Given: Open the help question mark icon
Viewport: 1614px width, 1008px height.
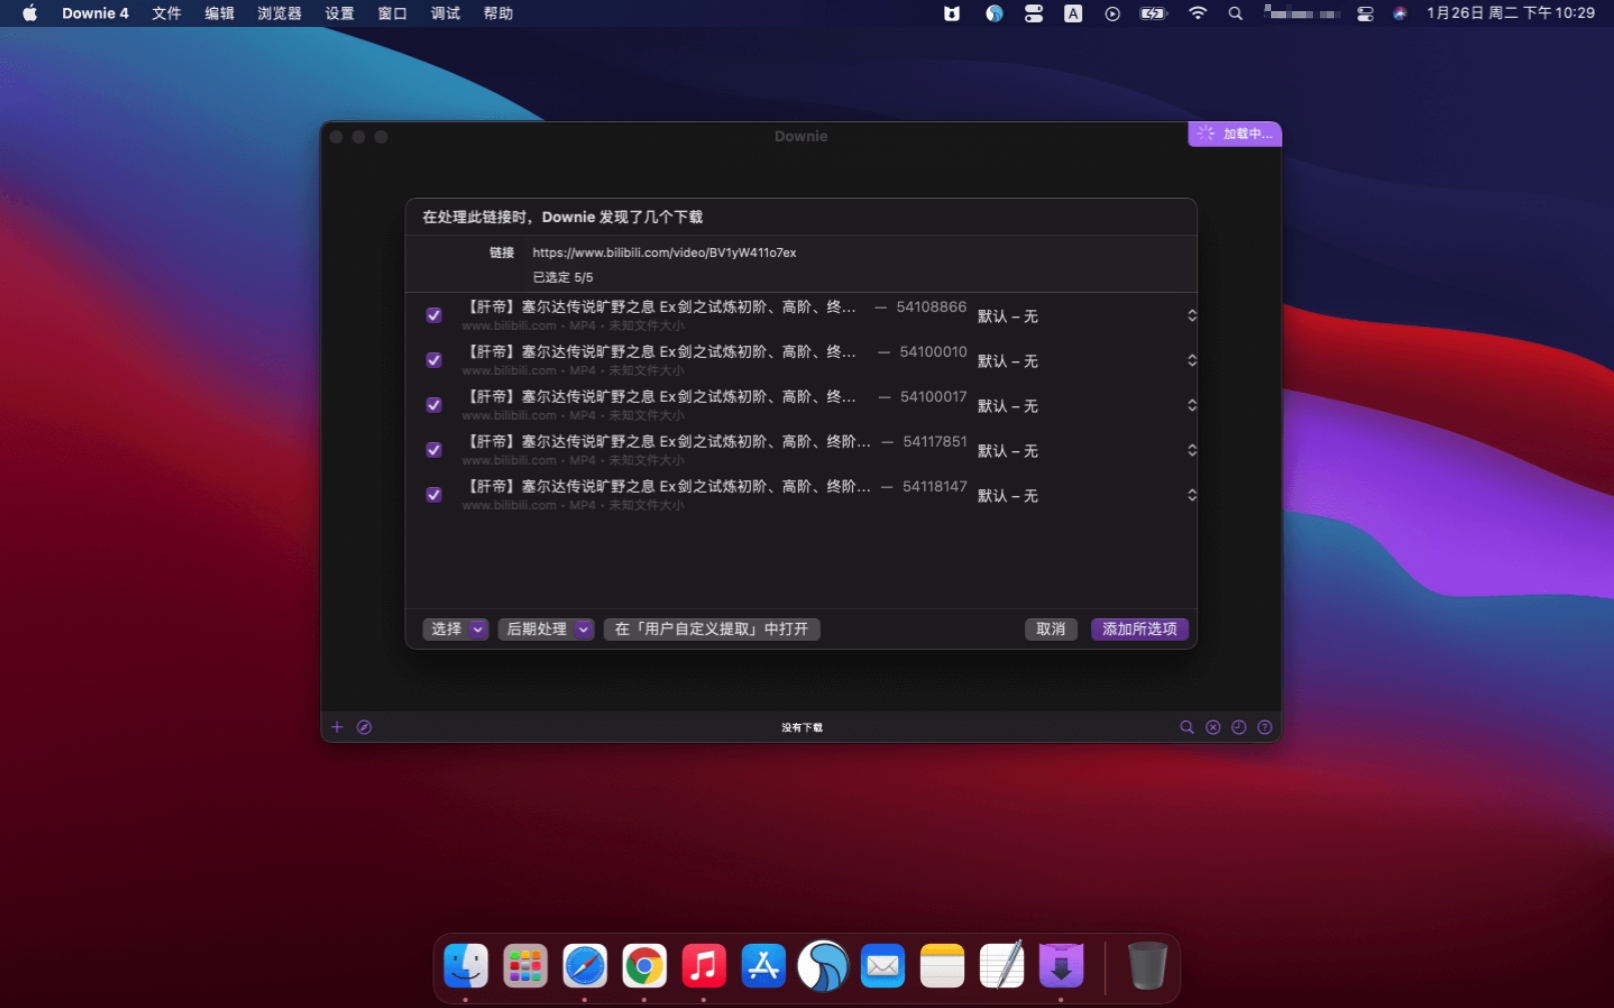Looking at the screenshot, I should (1265, 727).
